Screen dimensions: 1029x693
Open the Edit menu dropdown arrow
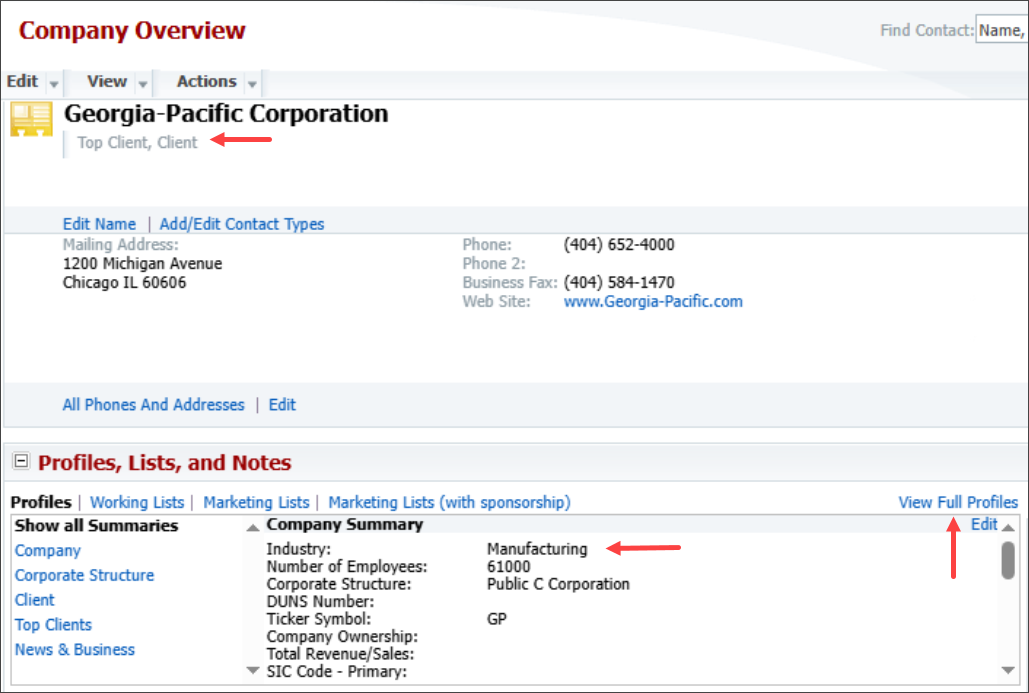pos(52,82)
